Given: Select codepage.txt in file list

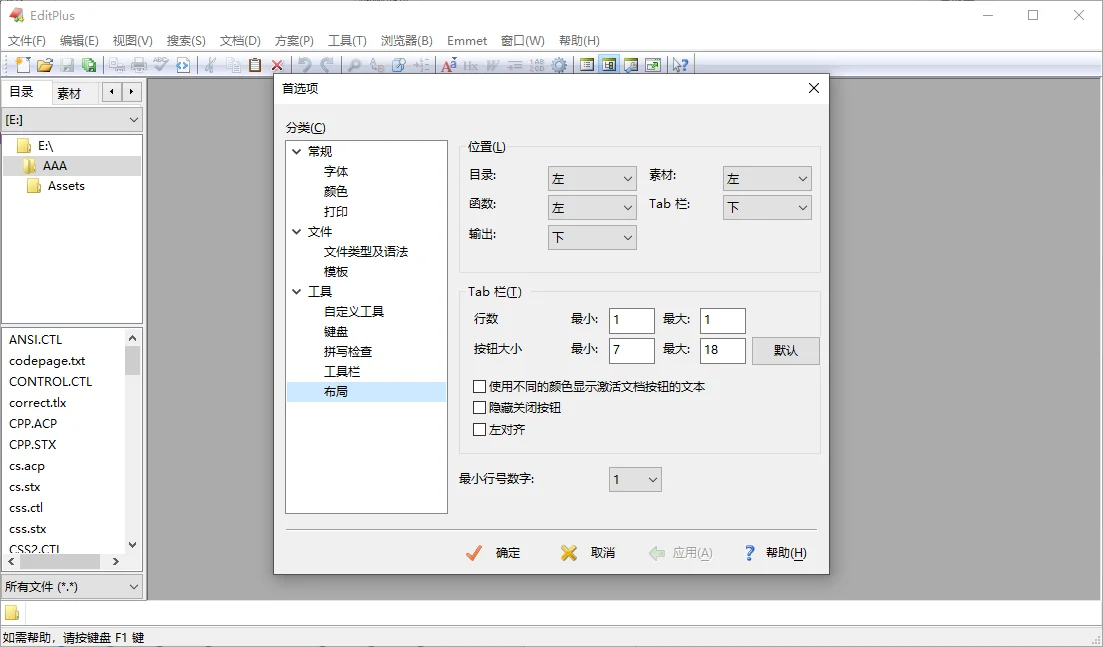Looking at the screenshot, I should click(47, 361).
